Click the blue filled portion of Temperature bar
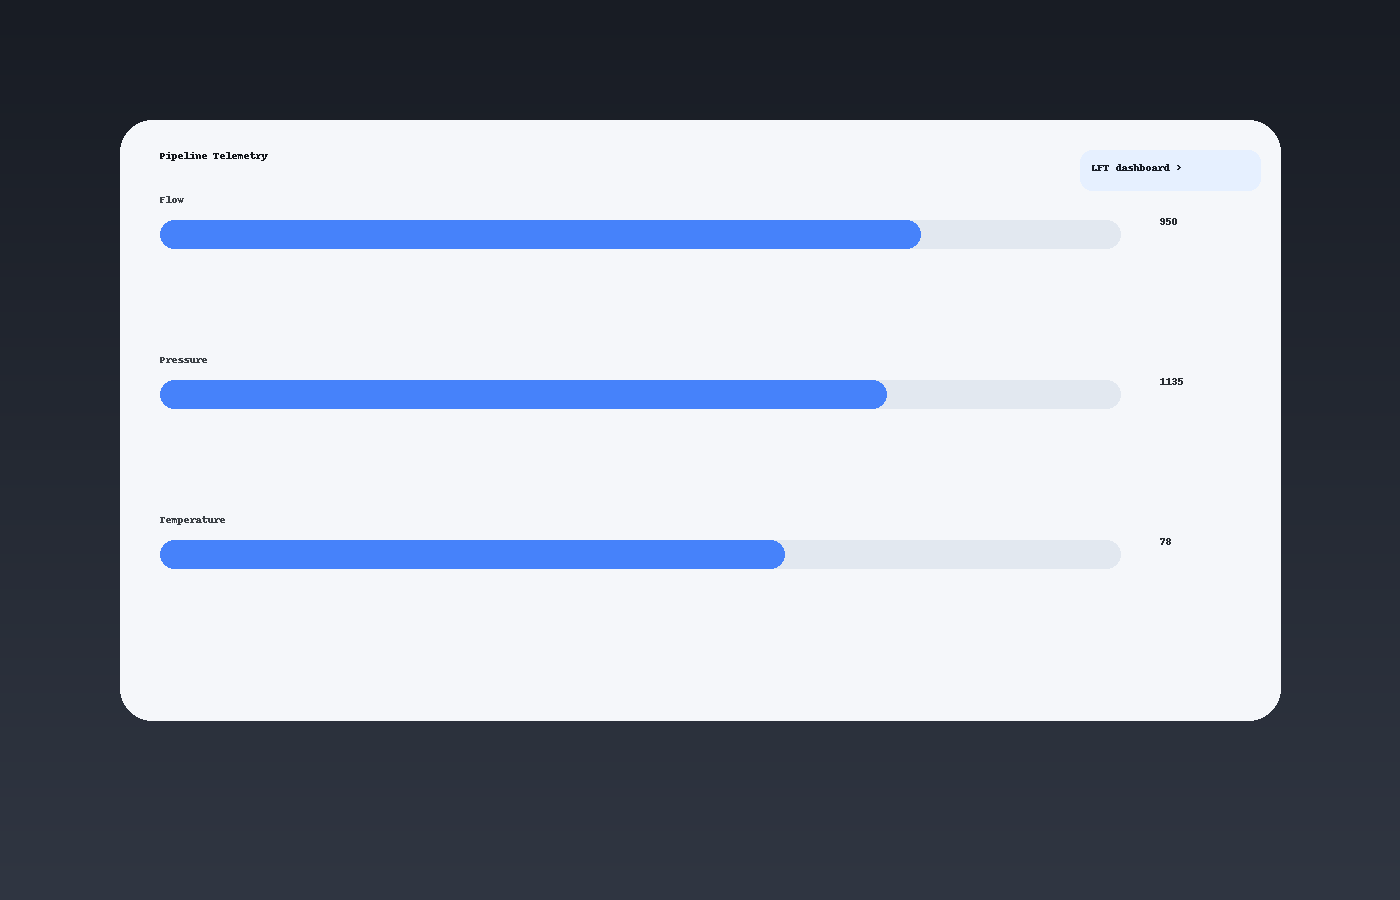This screenshot has width=1400, height=900. point(472,554)
